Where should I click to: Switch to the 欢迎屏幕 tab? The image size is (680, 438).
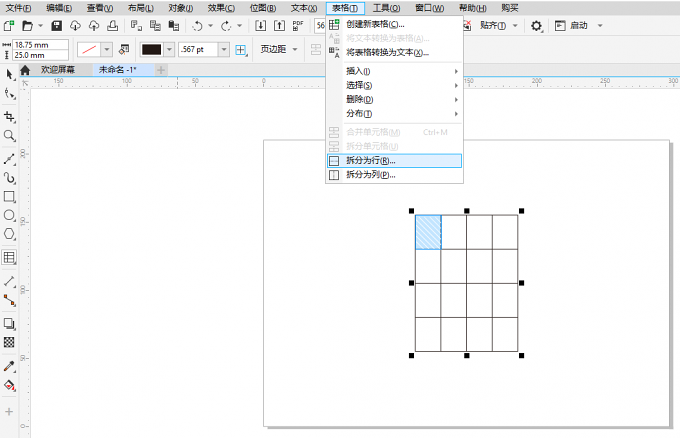click(57, 70)
